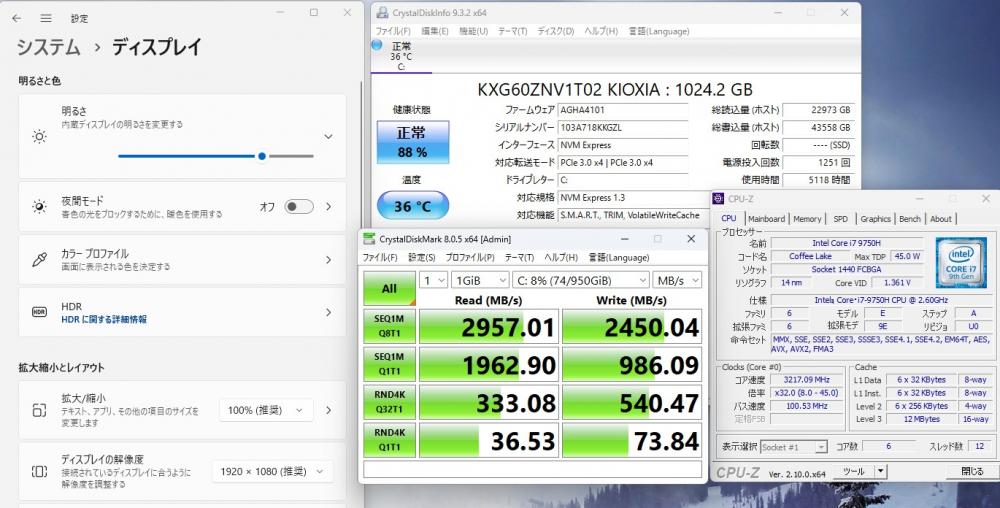Click the 73.84 write result cell
Viewport: 1000px width, 508px height.
click(x=632, y=440)
